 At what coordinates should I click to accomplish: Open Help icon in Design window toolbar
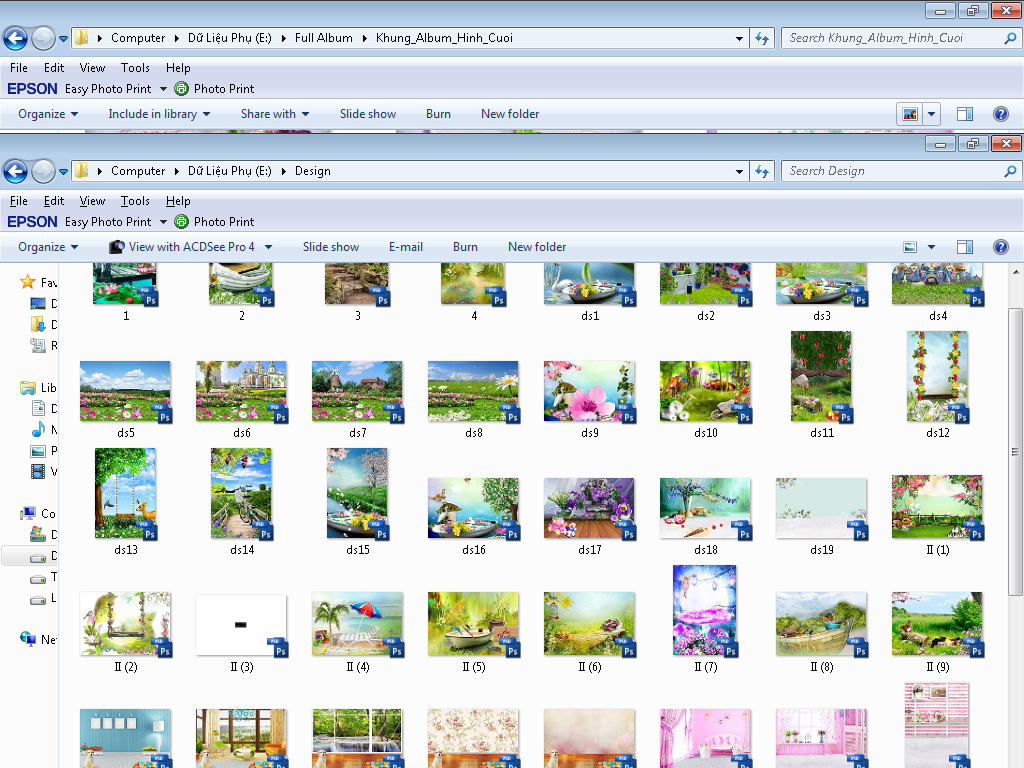point(1000,247)
